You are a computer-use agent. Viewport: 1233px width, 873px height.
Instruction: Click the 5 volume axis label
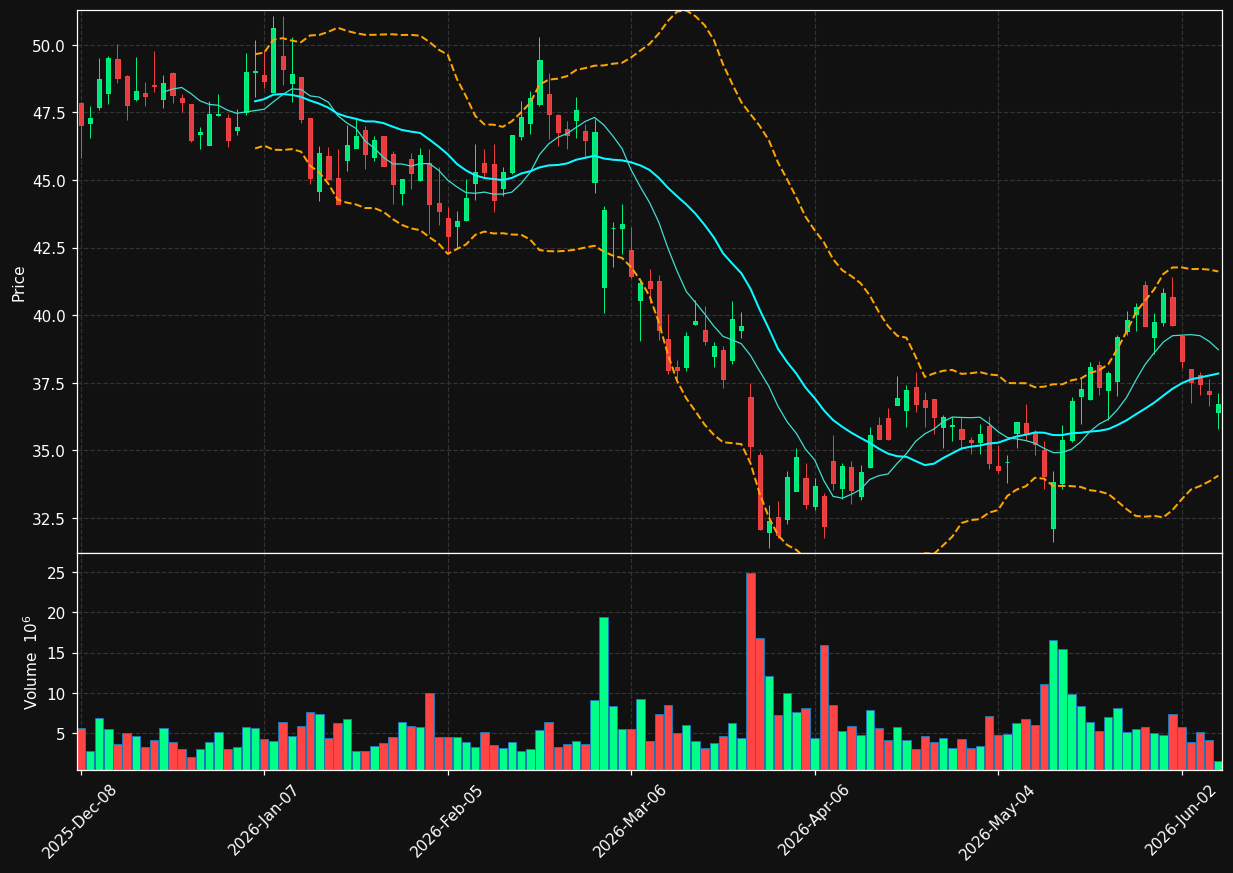click(x=61, y=734)
